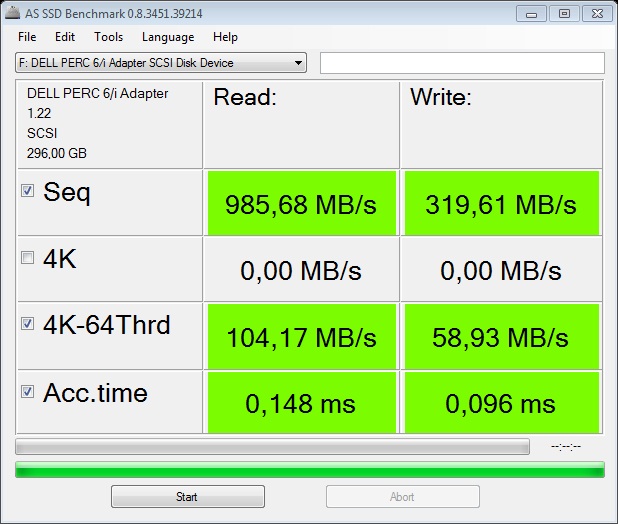618x524 pixels.
Task: Click the 4K read result 0,00 MB/s
Action: 302,270
